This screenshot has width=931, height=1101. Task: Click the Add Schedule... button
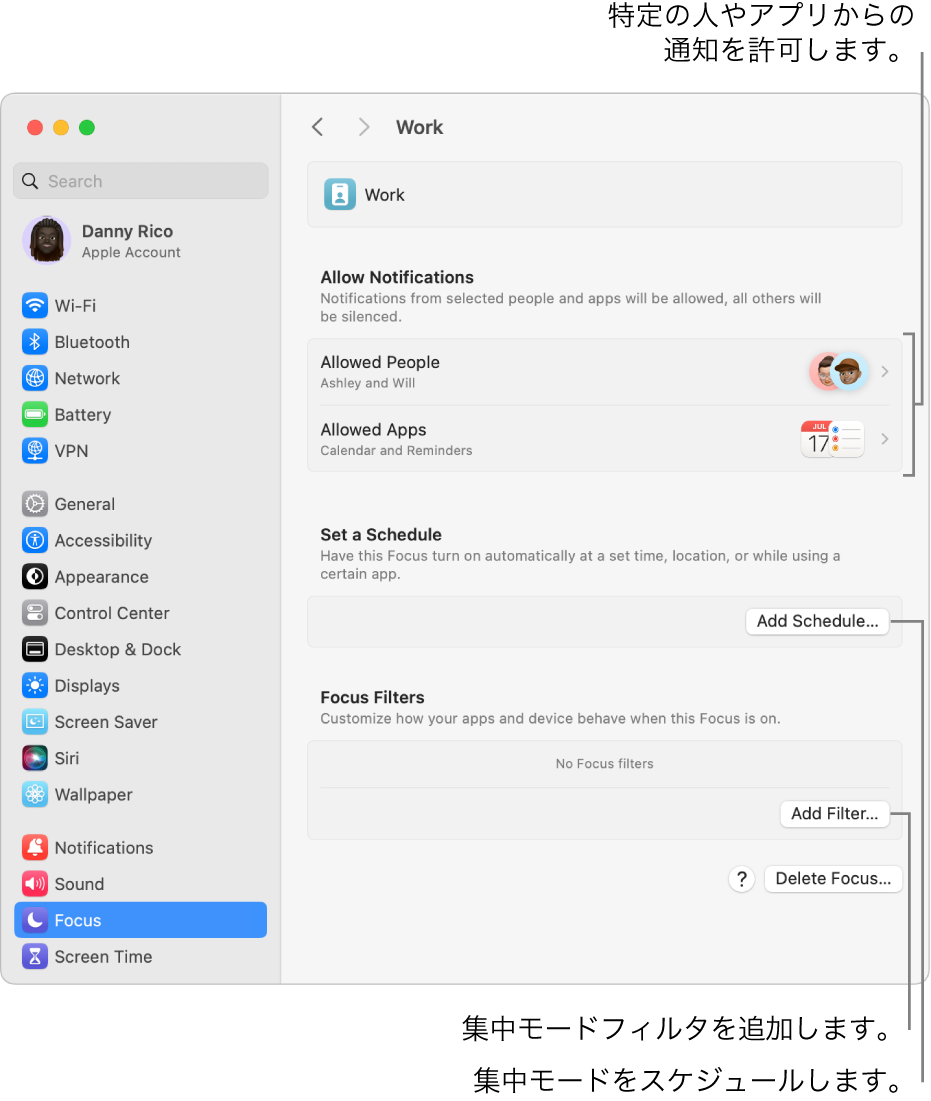[x=817, y=621]
